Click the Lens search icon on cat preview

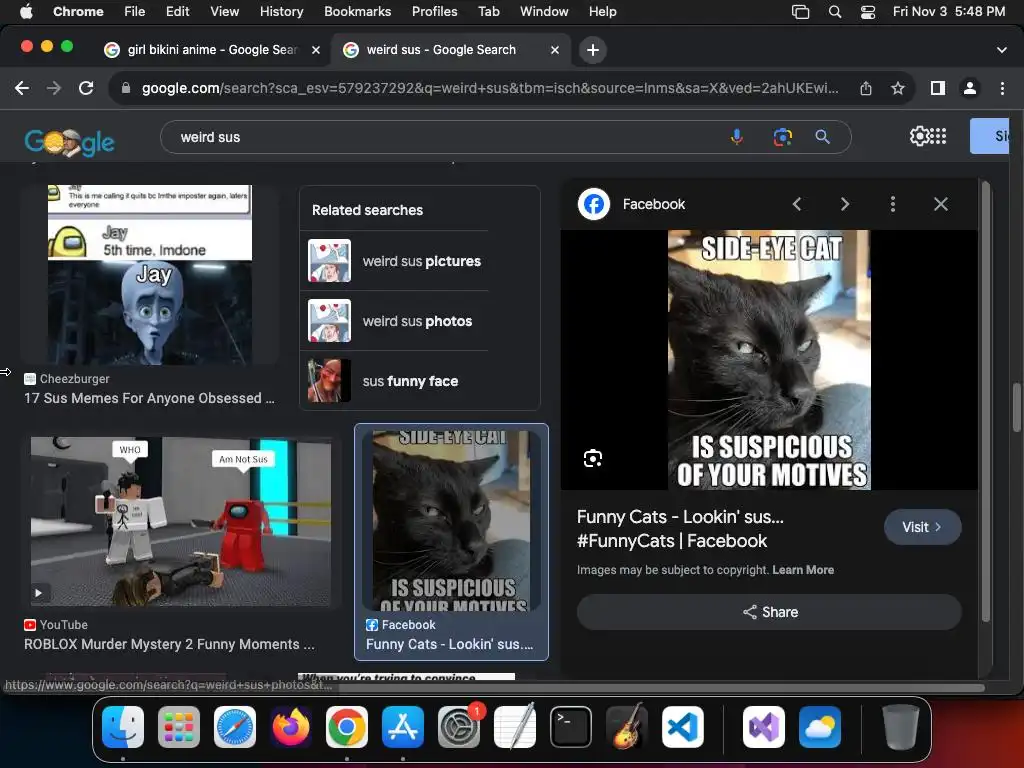point(593,458)
